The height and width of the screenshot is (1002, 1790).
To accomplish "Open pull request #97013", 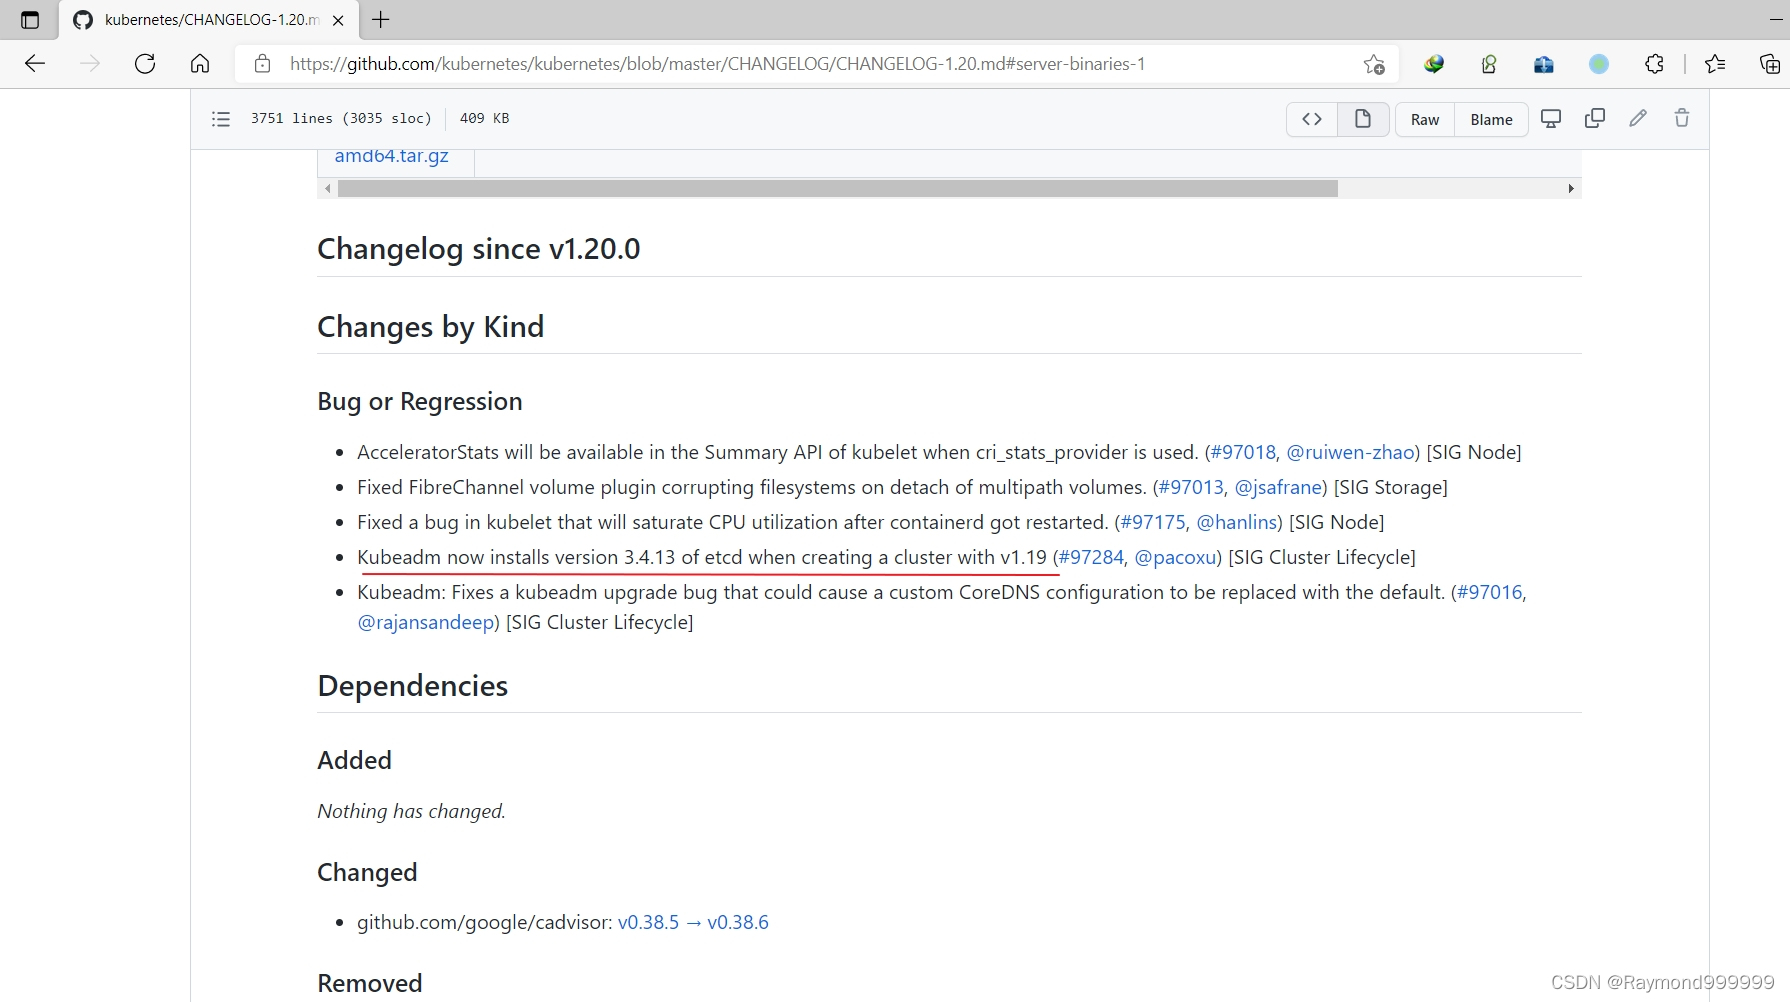I will pos(1191,487).
